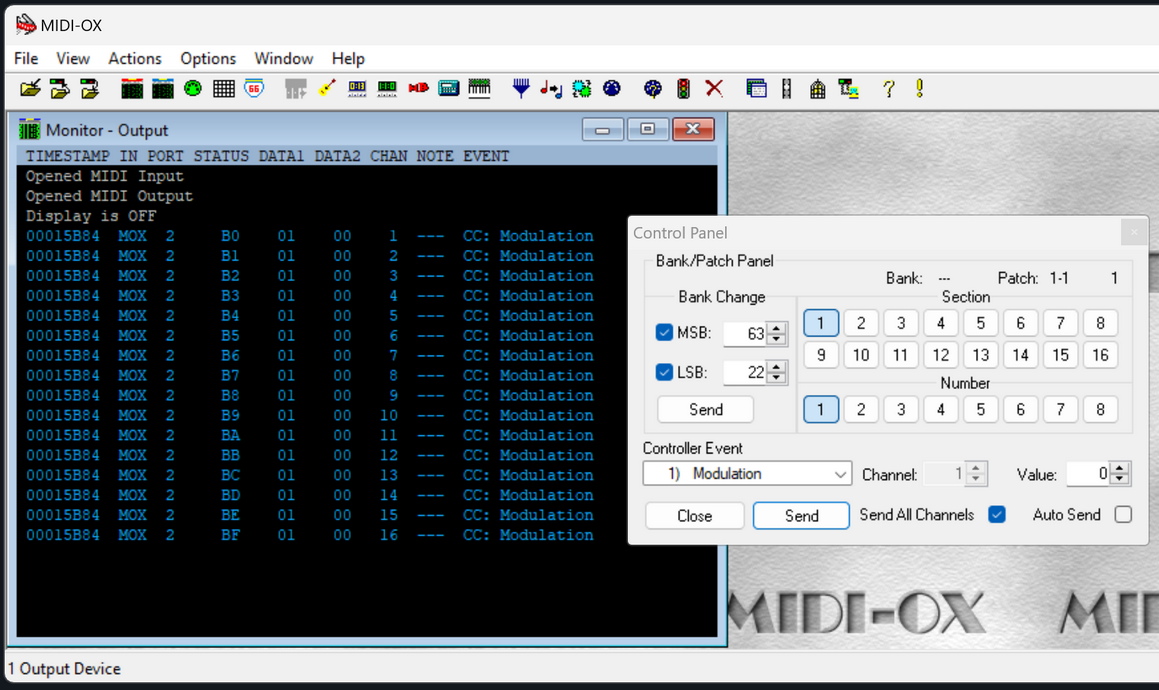Click the Send button next to Close

point(801,515)
